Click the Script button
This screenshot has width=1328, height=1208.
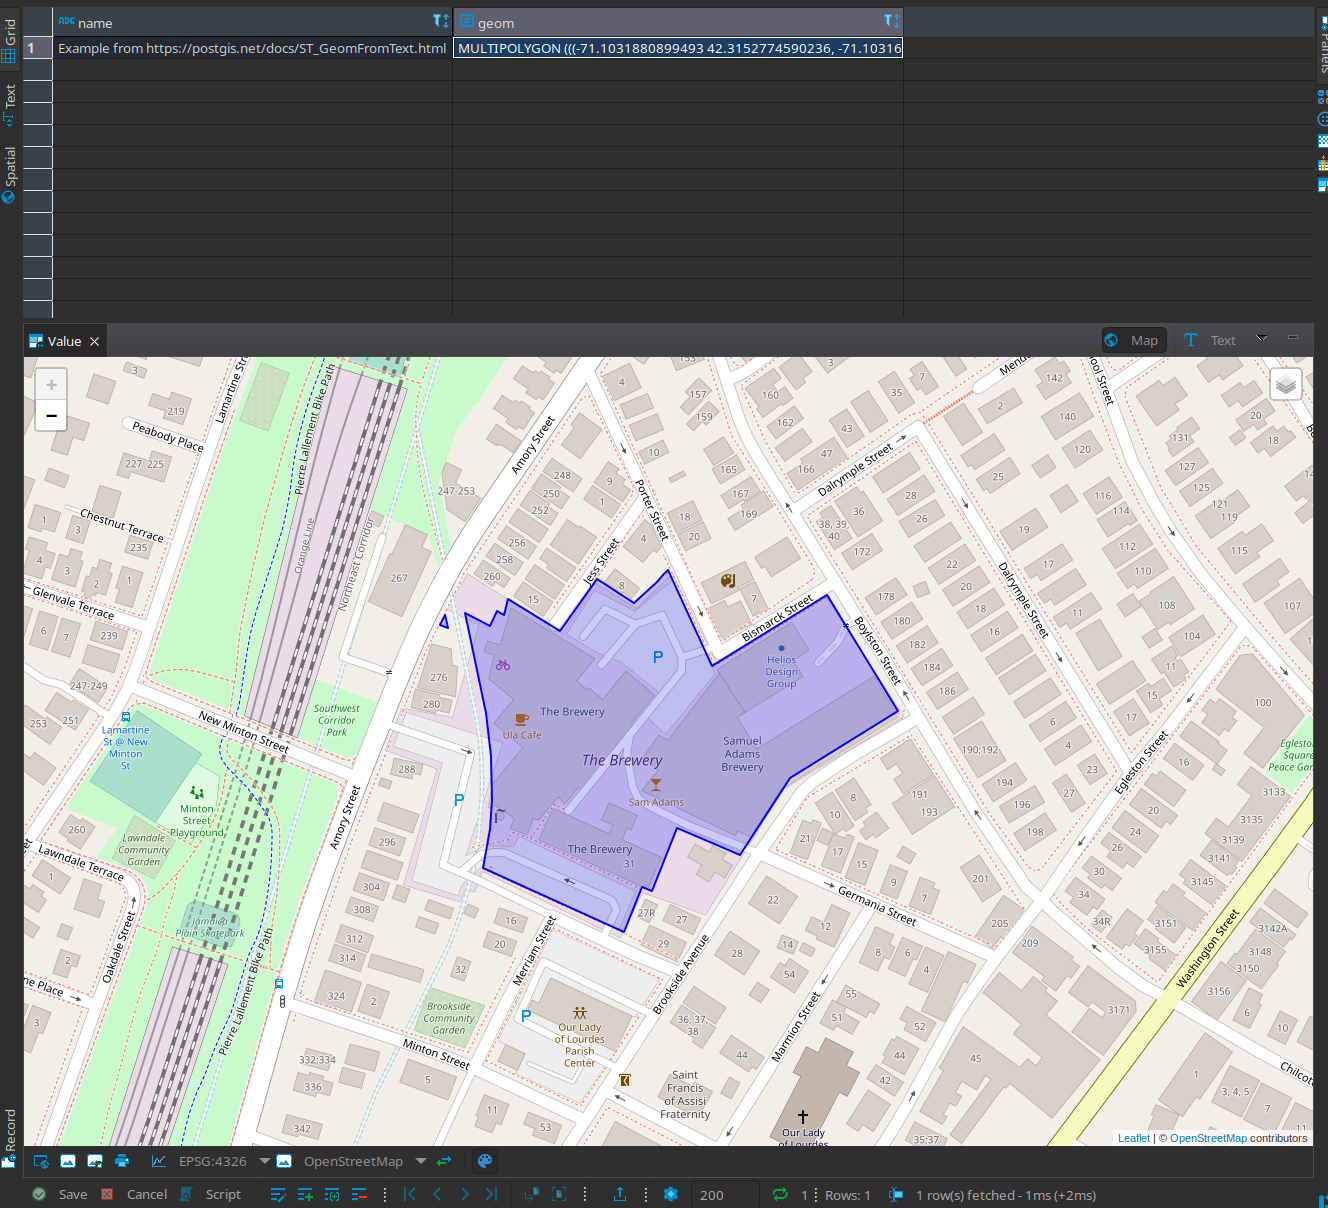211,1194
